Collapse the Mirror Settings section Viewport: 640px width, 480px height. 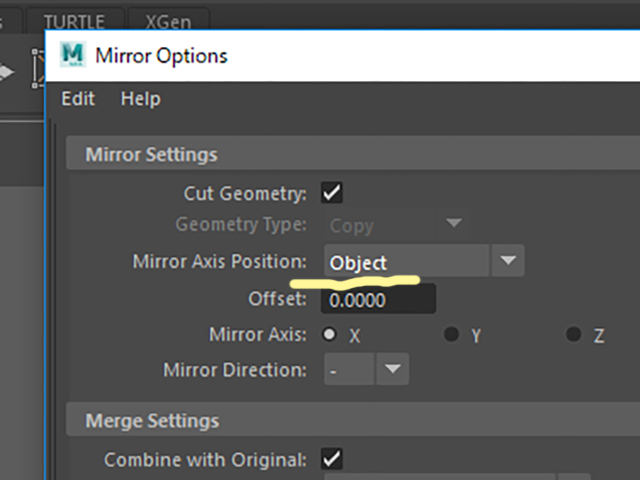(x=353, y=154)
